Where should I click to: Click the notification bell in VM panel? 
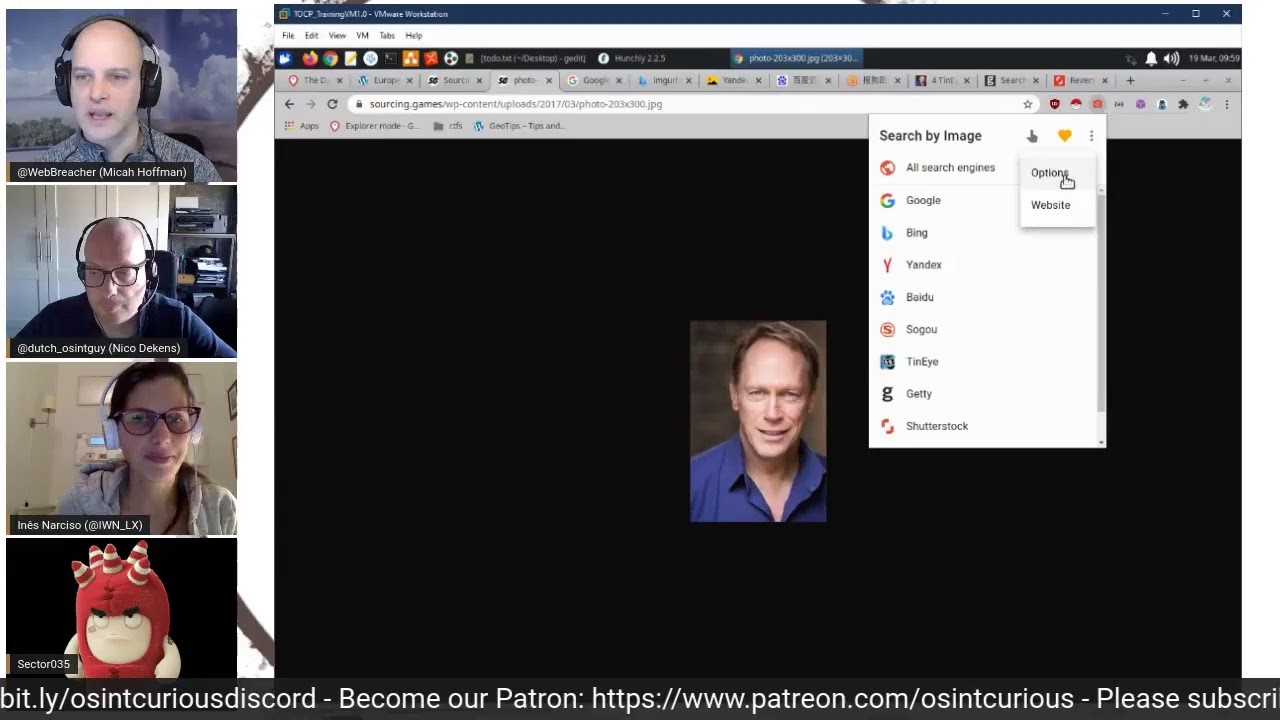point(1151,58)
